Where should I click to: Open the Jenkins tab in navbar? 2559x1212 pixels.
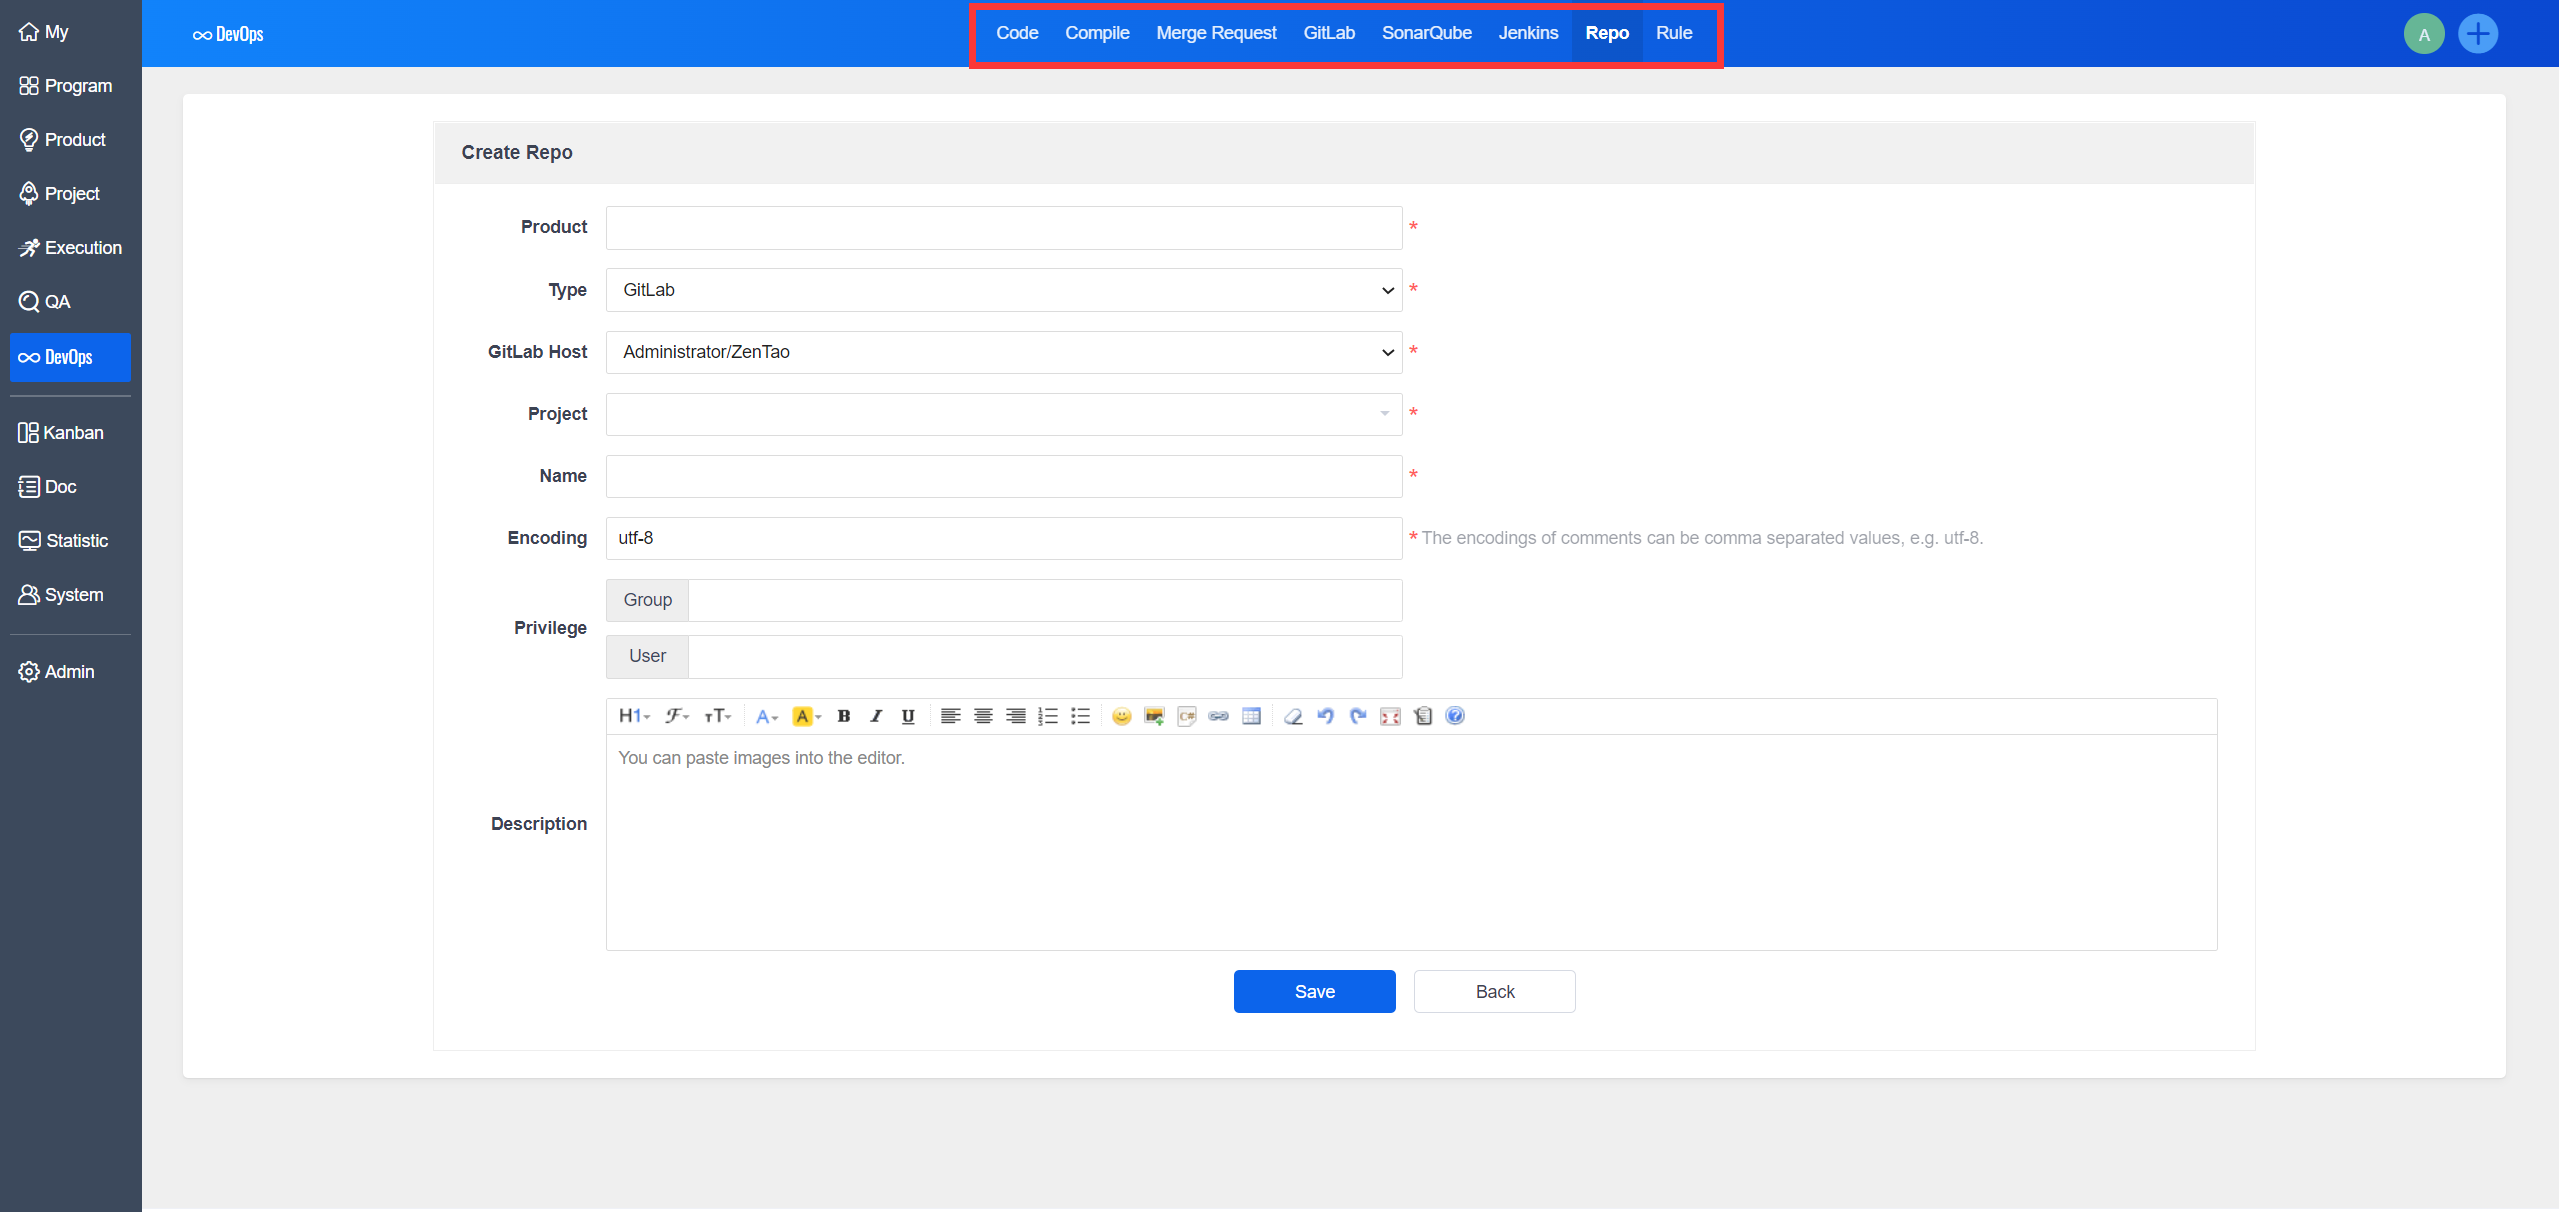tap(1527, 33)
